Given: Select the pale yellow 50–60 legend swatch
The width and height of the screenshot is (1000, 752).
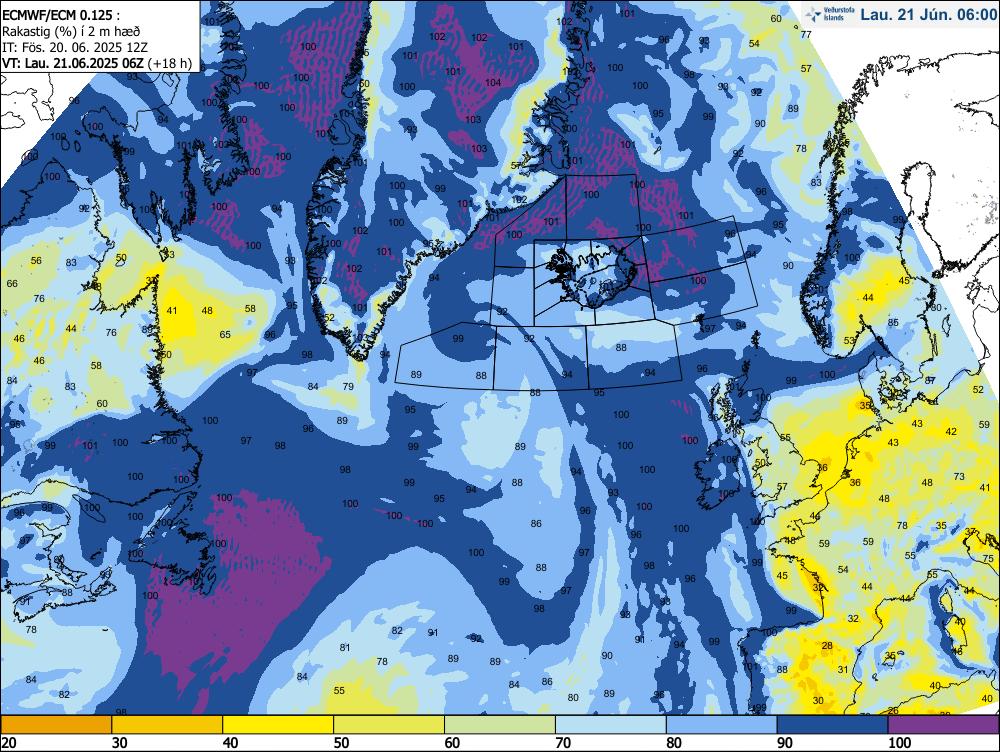Looking at the screenshot, I should [389, 725].
